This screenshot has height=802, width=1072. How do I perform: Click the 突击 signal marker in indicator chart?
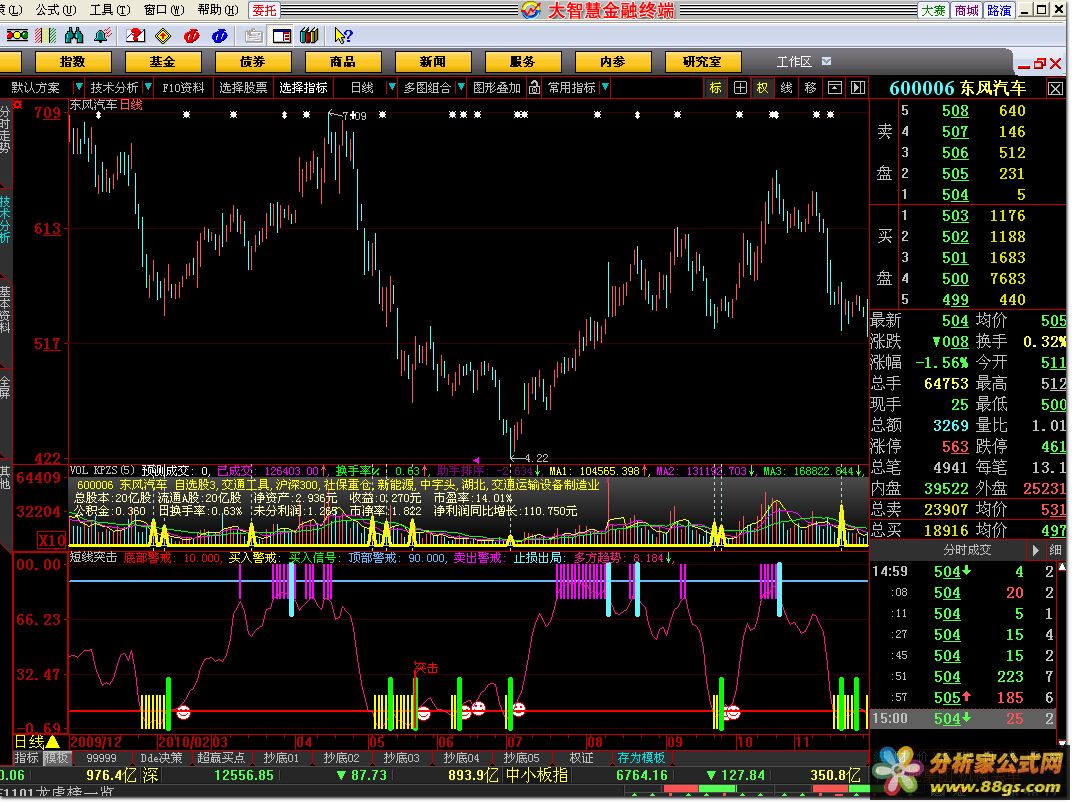[426, 667]
